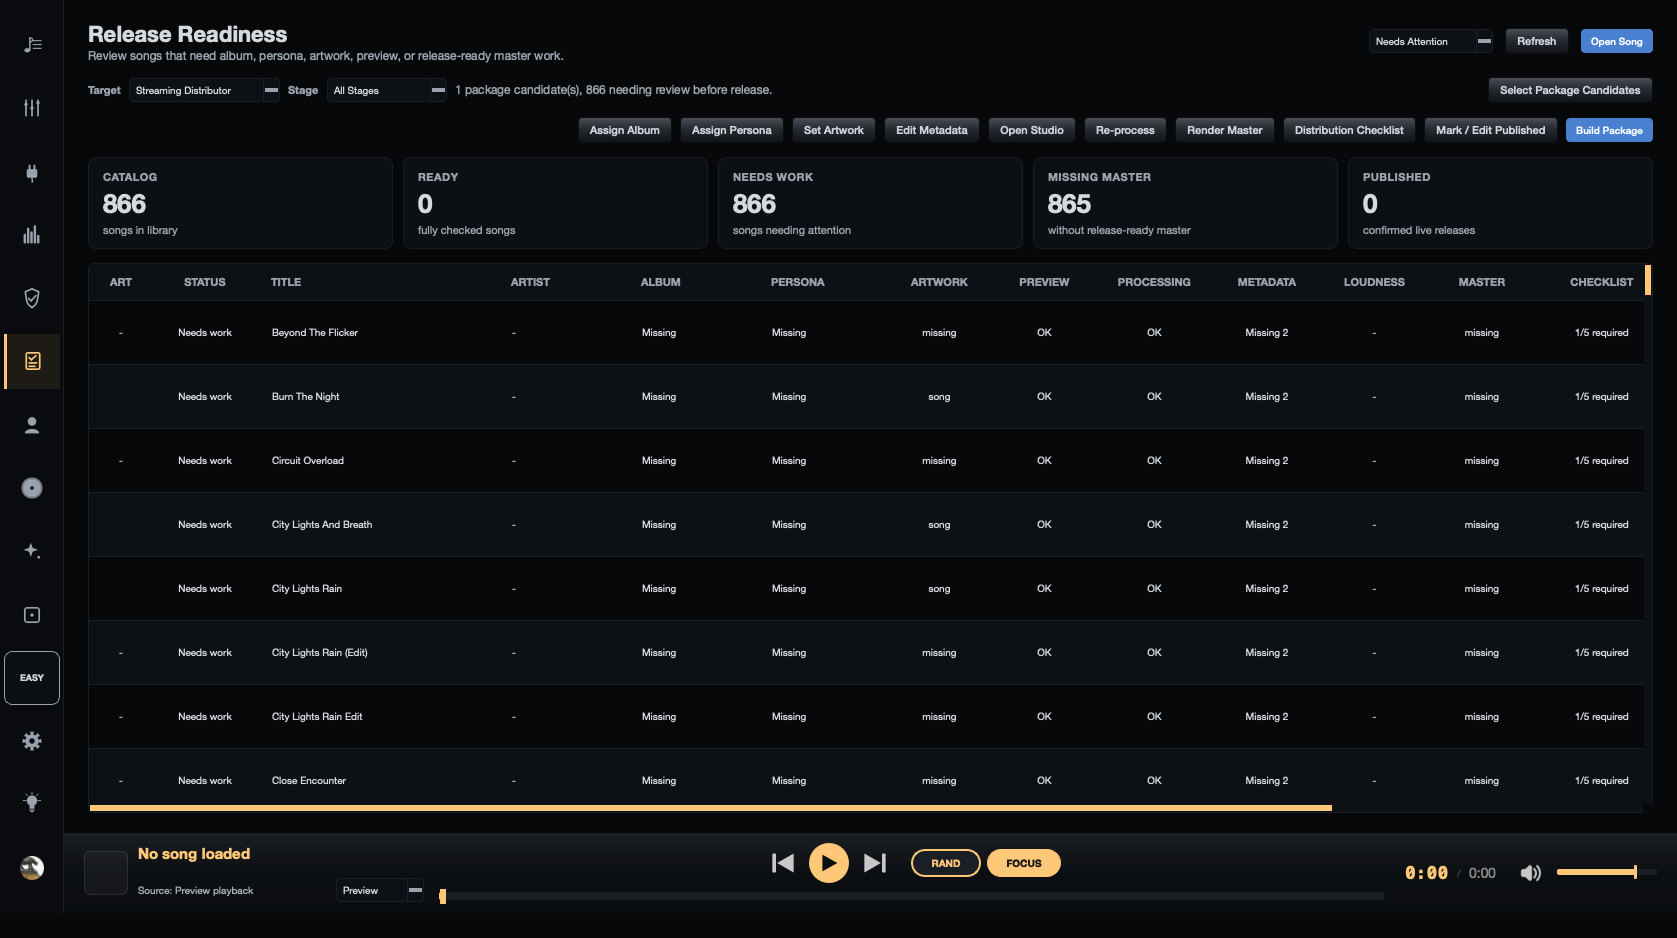
Task: Skip to the previous track
Action: [x=783, y=863]
